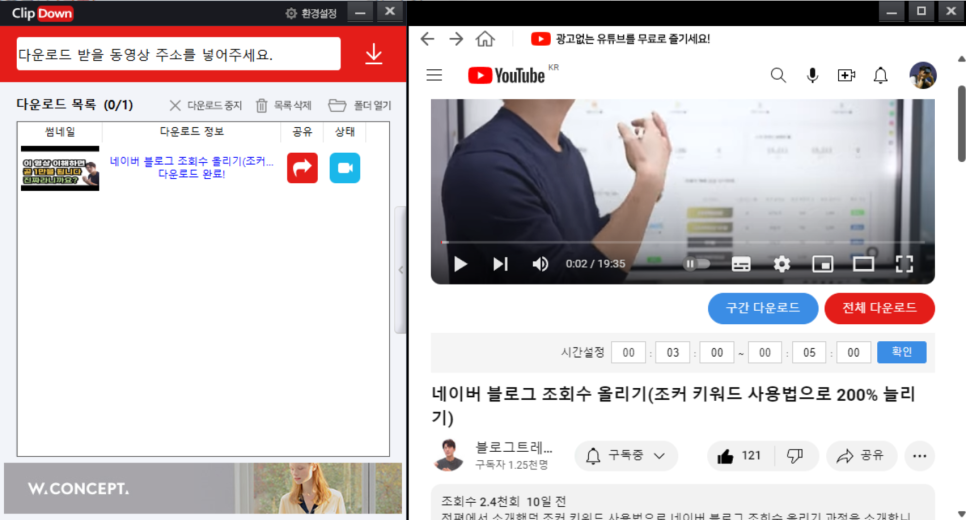The image size is (966, 520).
Task: Open YouTube notifications bell
Action: [880, 75]
